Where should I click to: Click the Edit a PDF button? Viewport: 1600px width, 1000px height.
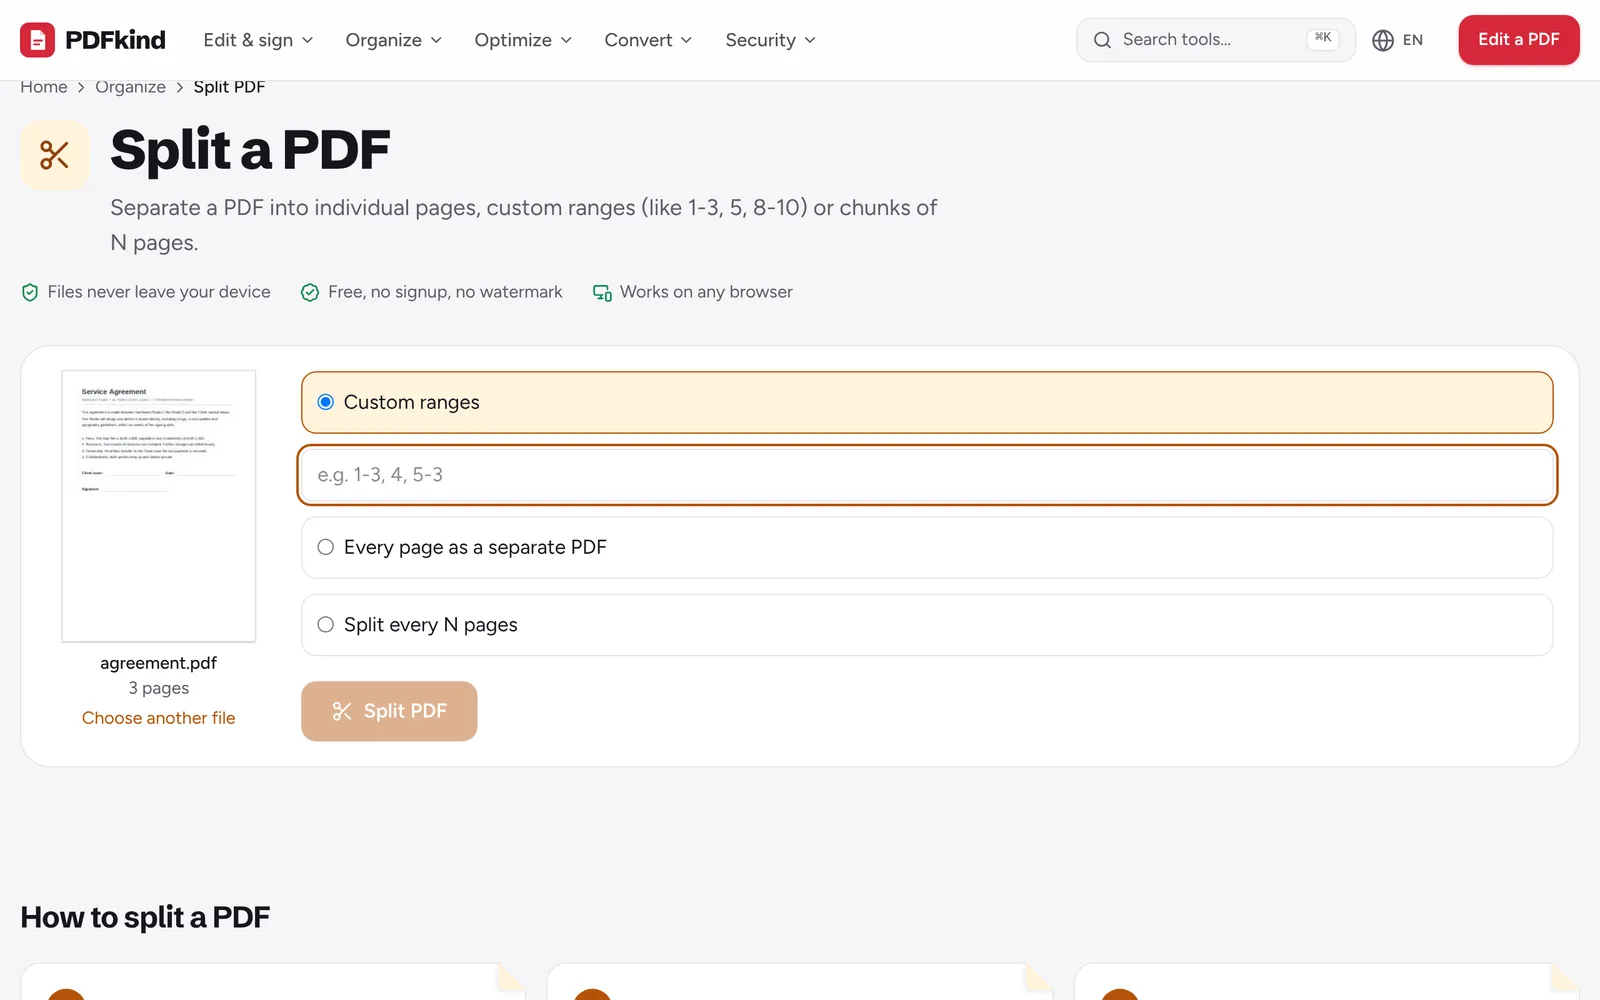pos(1519,40)
